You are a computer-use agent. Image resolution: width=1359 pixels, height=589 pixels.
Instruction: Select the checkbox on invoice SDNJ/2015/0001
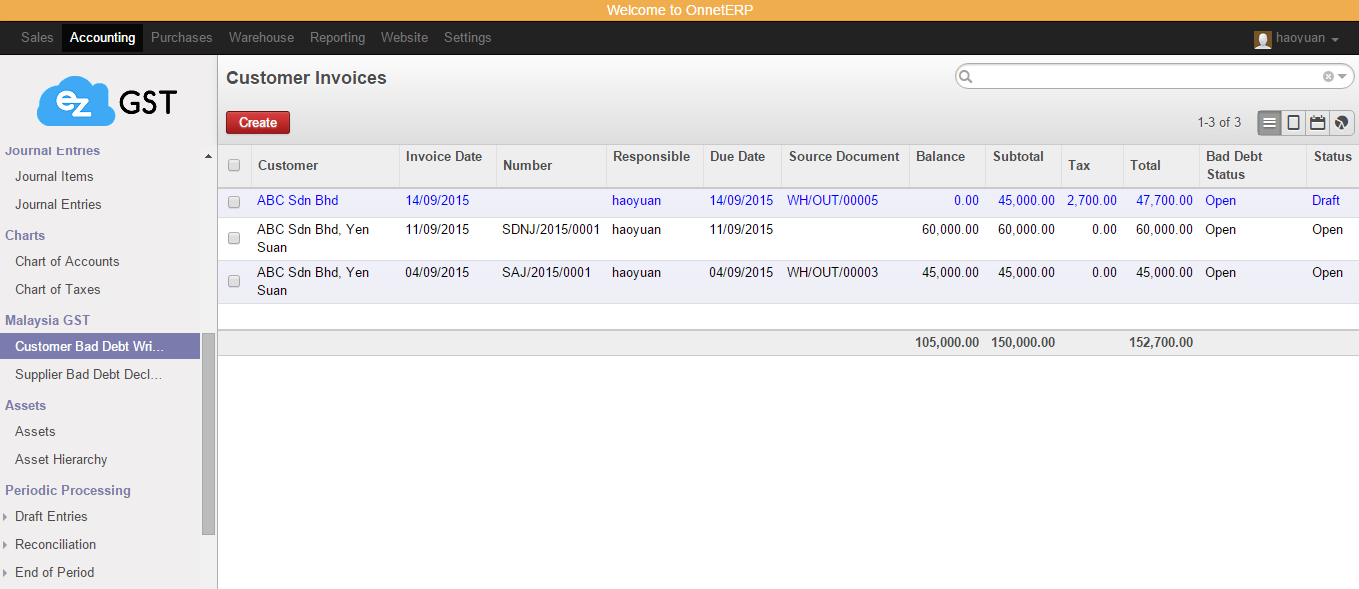[234, 238]
